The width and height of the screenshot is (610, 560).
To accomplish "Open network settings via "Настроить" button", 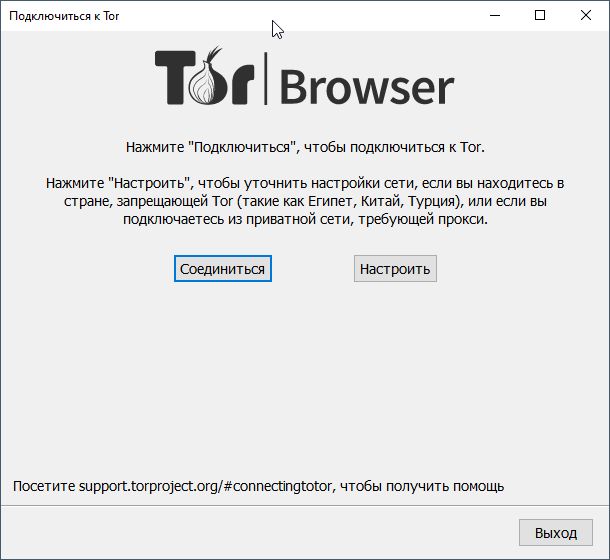I will click(x=395, y=269).
